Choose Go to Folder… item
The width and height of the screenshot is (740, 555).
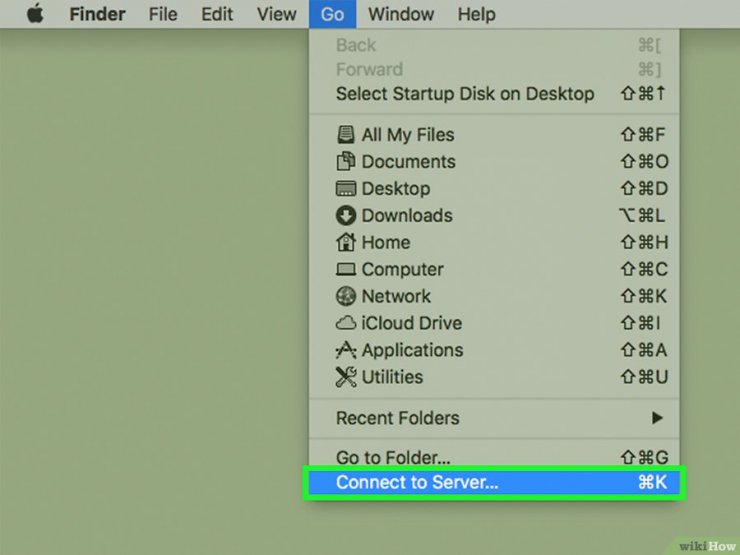pos(495,457)
